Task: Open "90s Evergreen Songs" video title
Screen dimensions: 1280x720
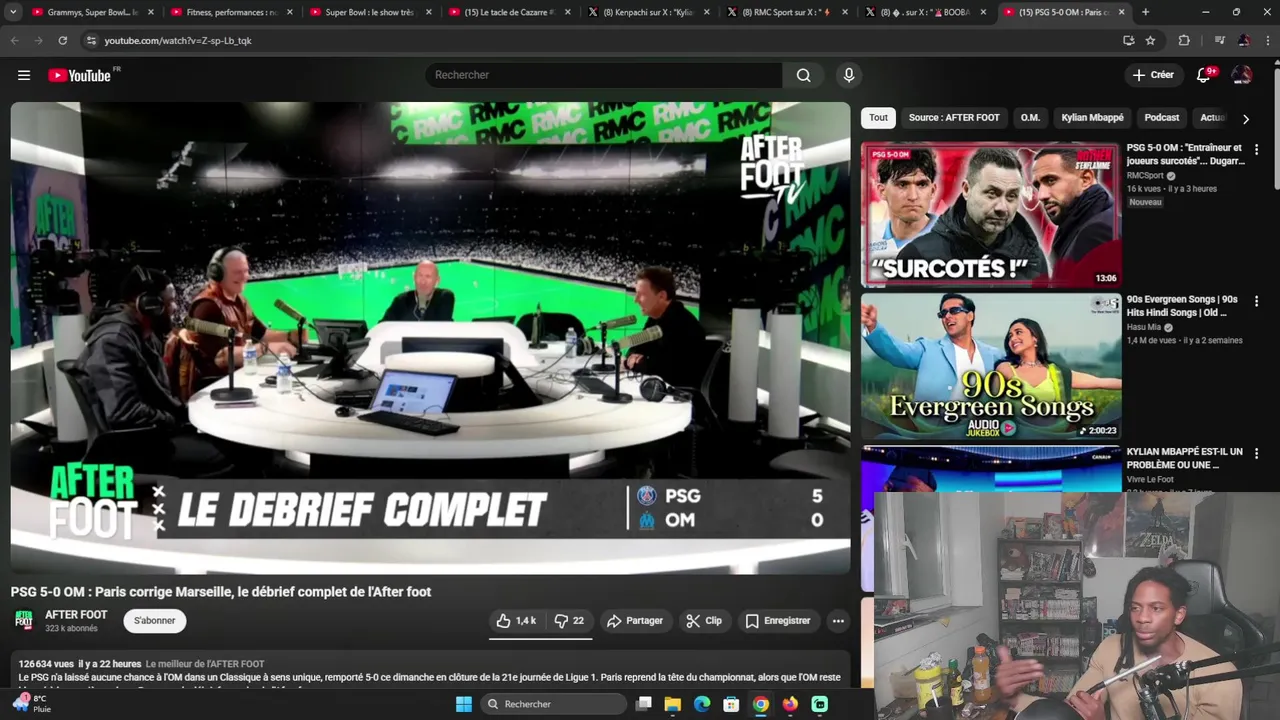Action: pyautogui.click(x=1182, y=306)
